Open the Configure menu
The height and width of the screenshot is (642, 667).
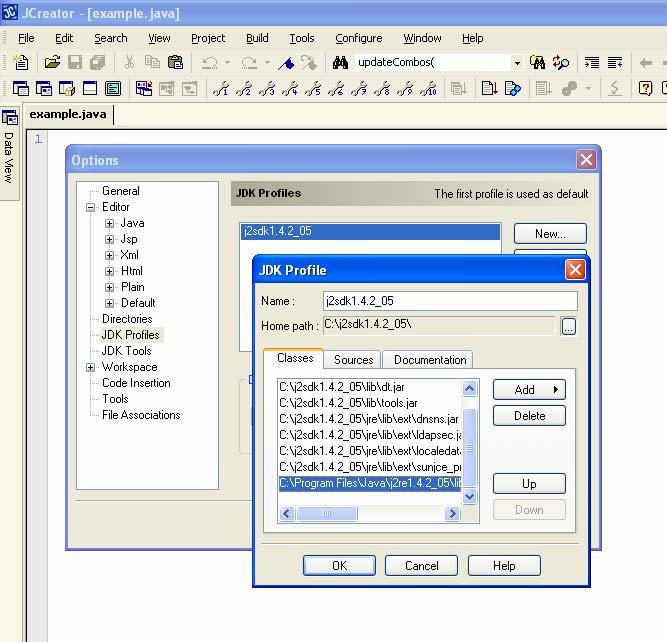coord(359,38)
